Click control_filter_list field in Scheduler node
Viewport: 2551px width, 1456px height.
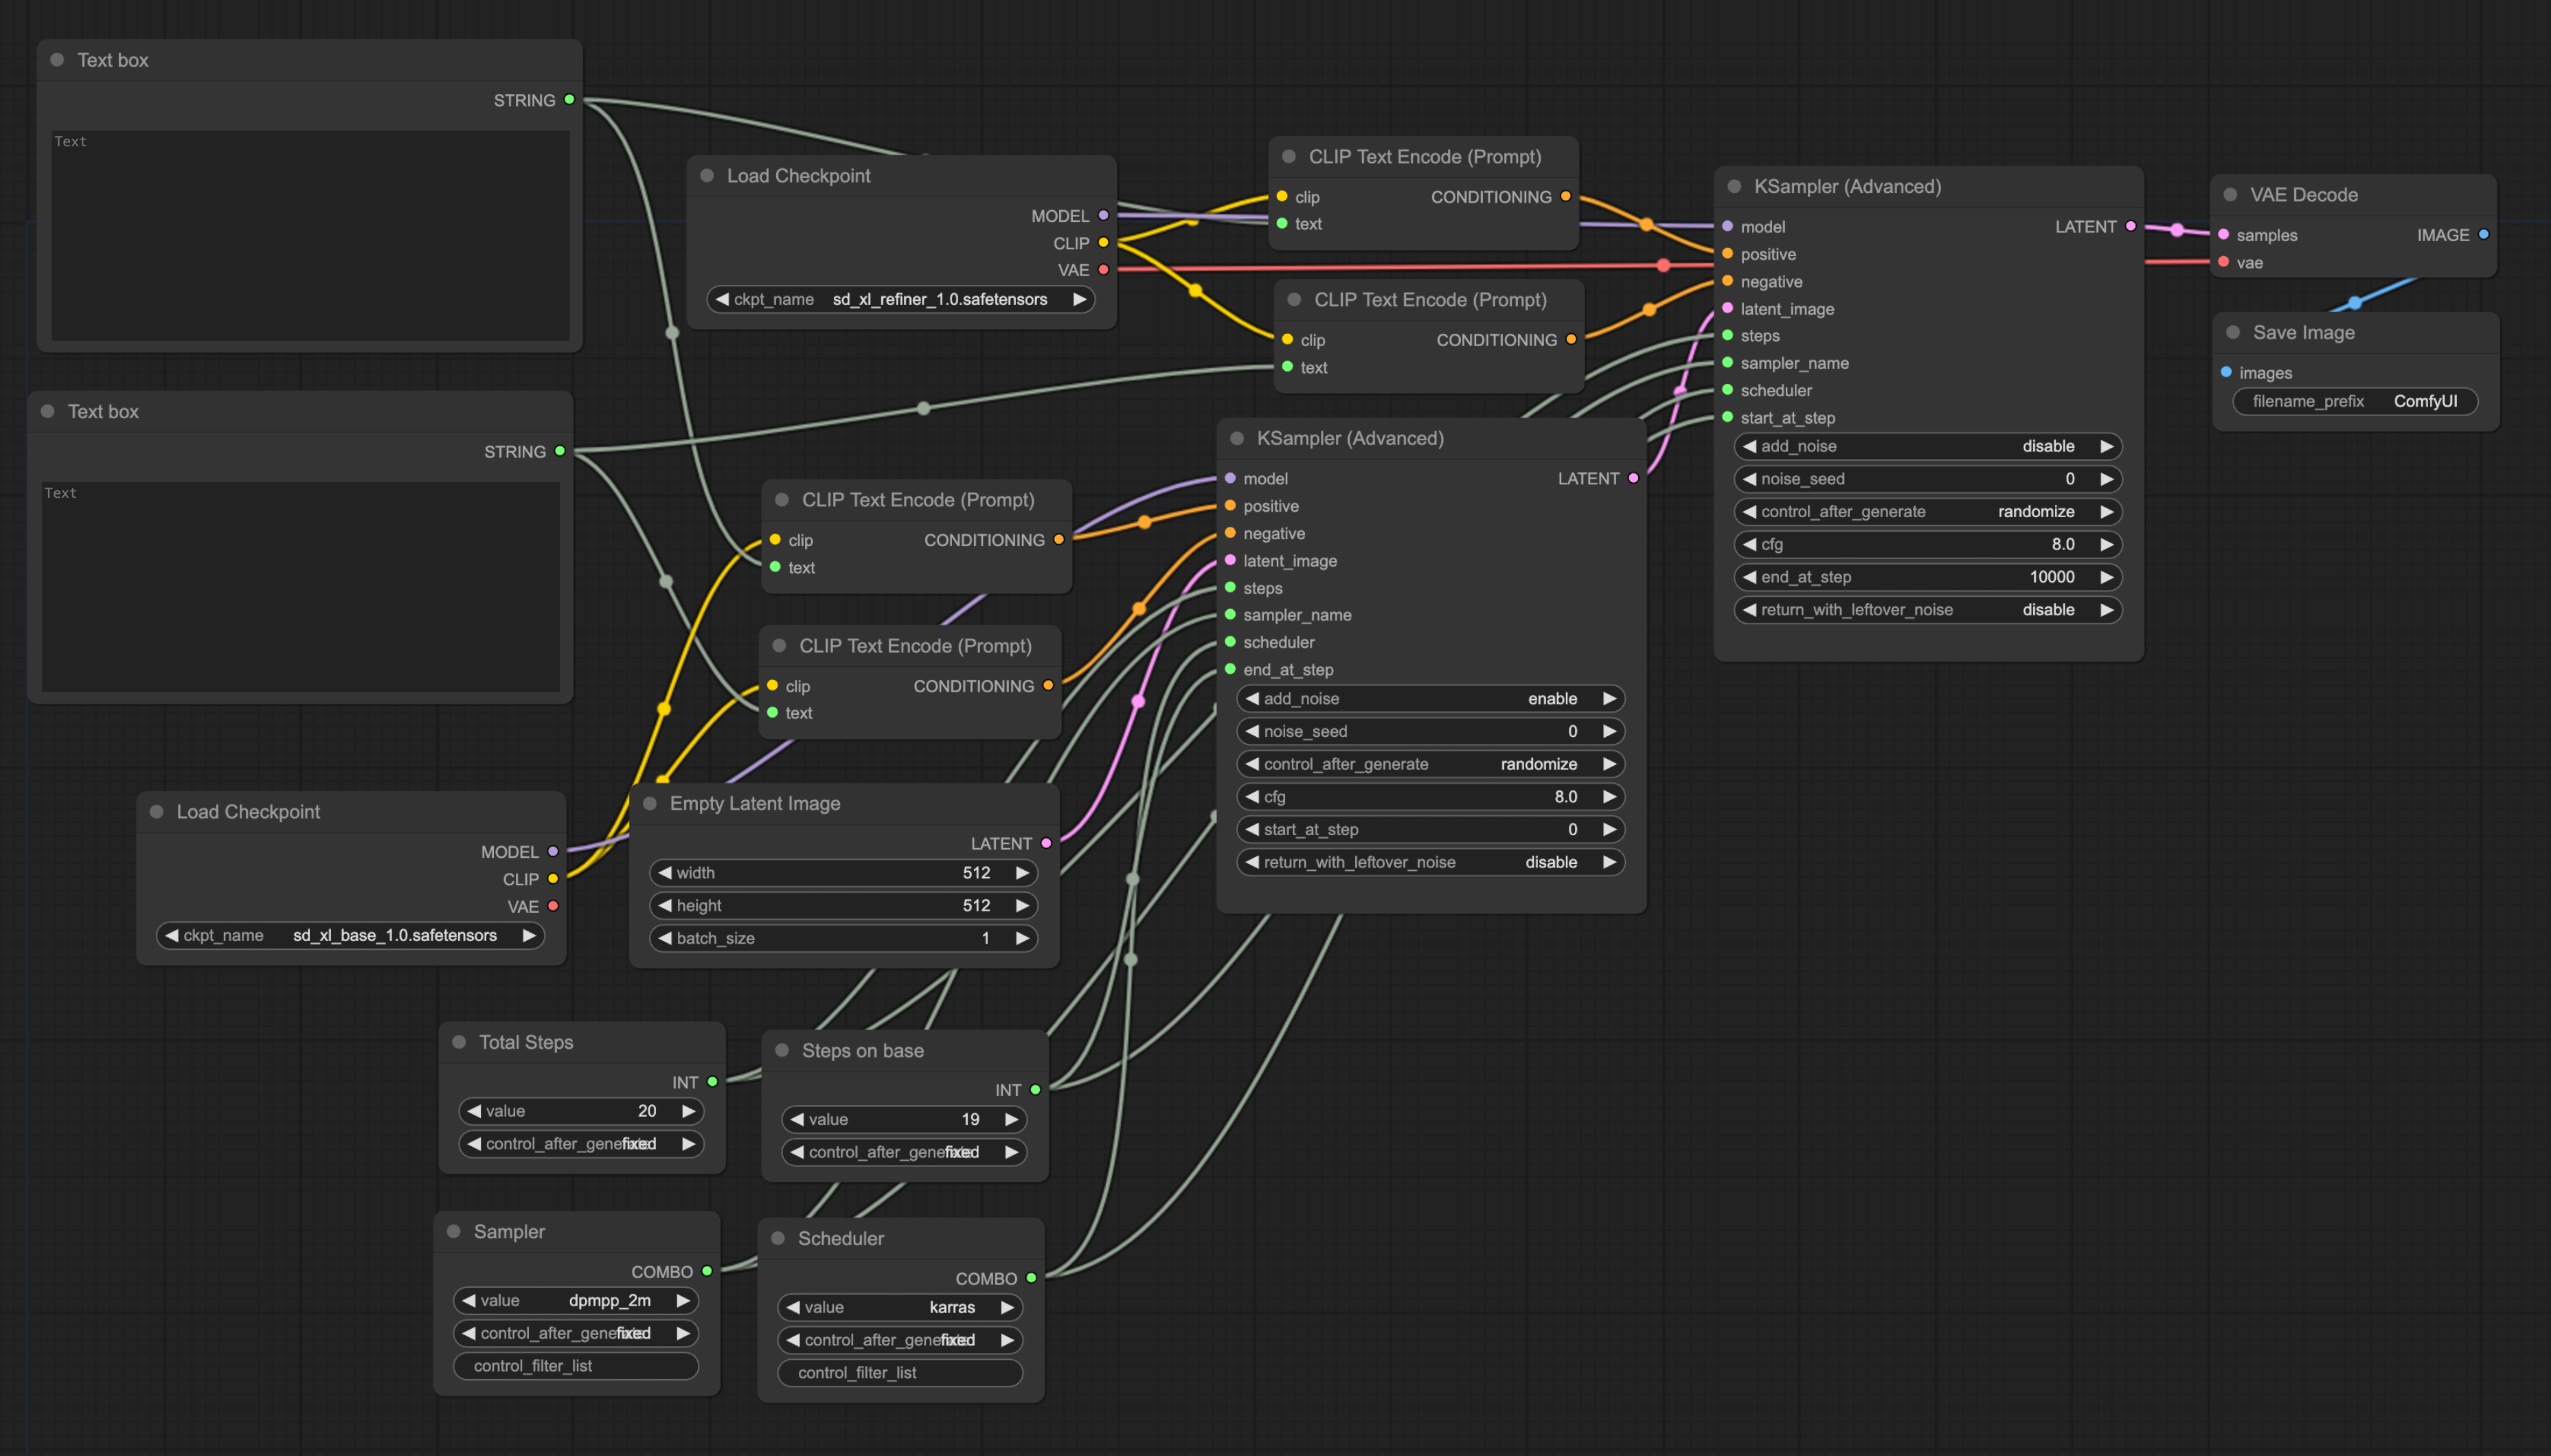[900, 1373]
